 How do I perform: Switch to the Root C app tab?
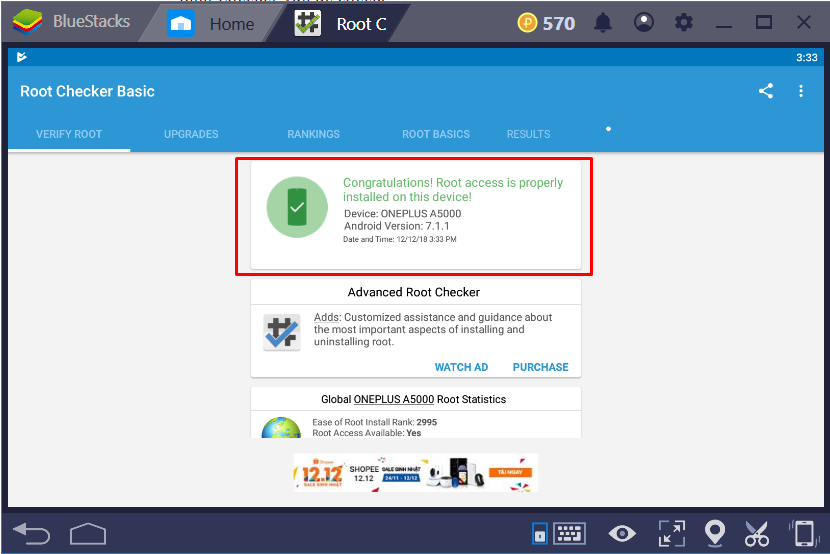click(340, 24)
